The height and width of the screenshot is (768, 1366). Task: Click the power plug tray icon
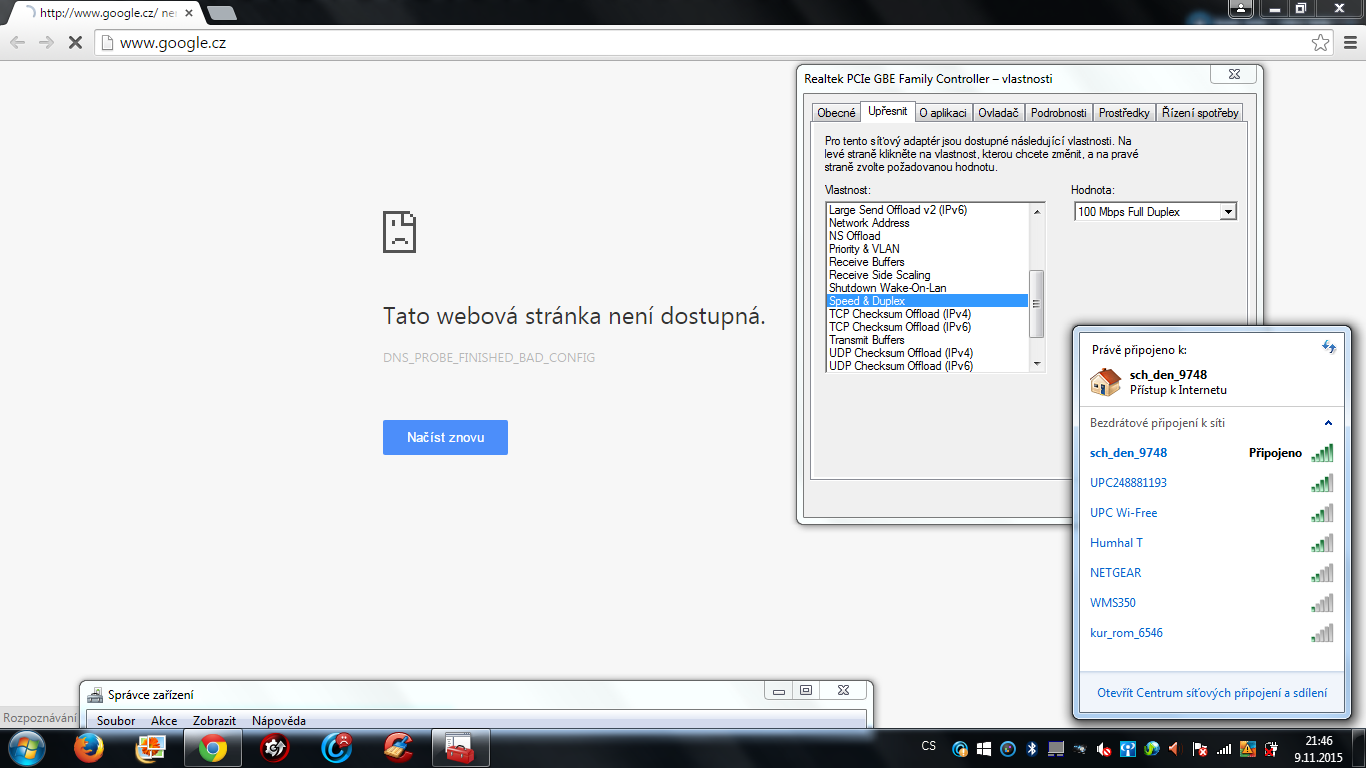pyautogui.click(x=1271, y=748)
